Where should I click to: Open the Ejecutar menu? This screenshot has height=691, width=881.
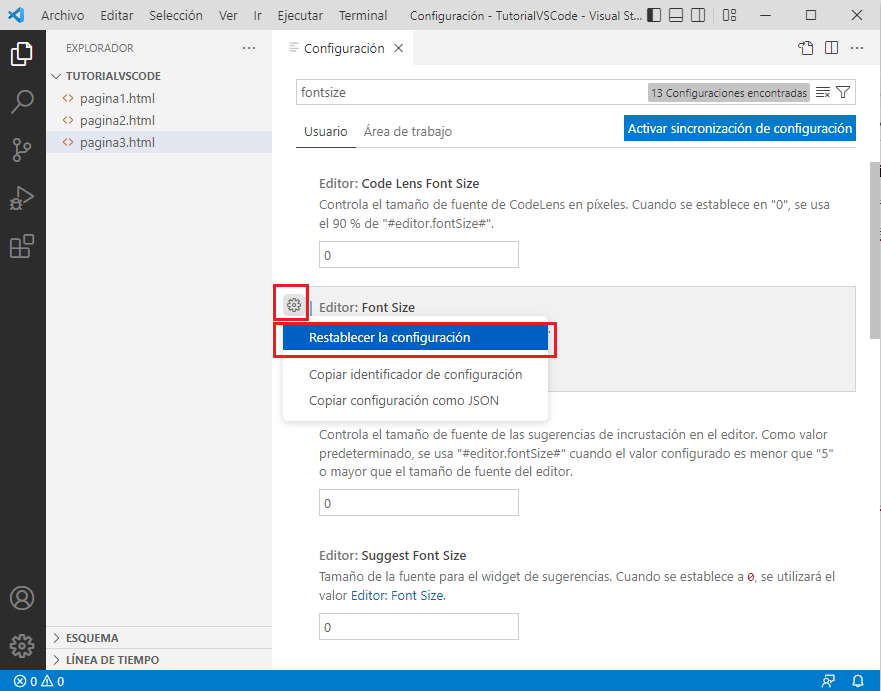[x=300, y=15]
